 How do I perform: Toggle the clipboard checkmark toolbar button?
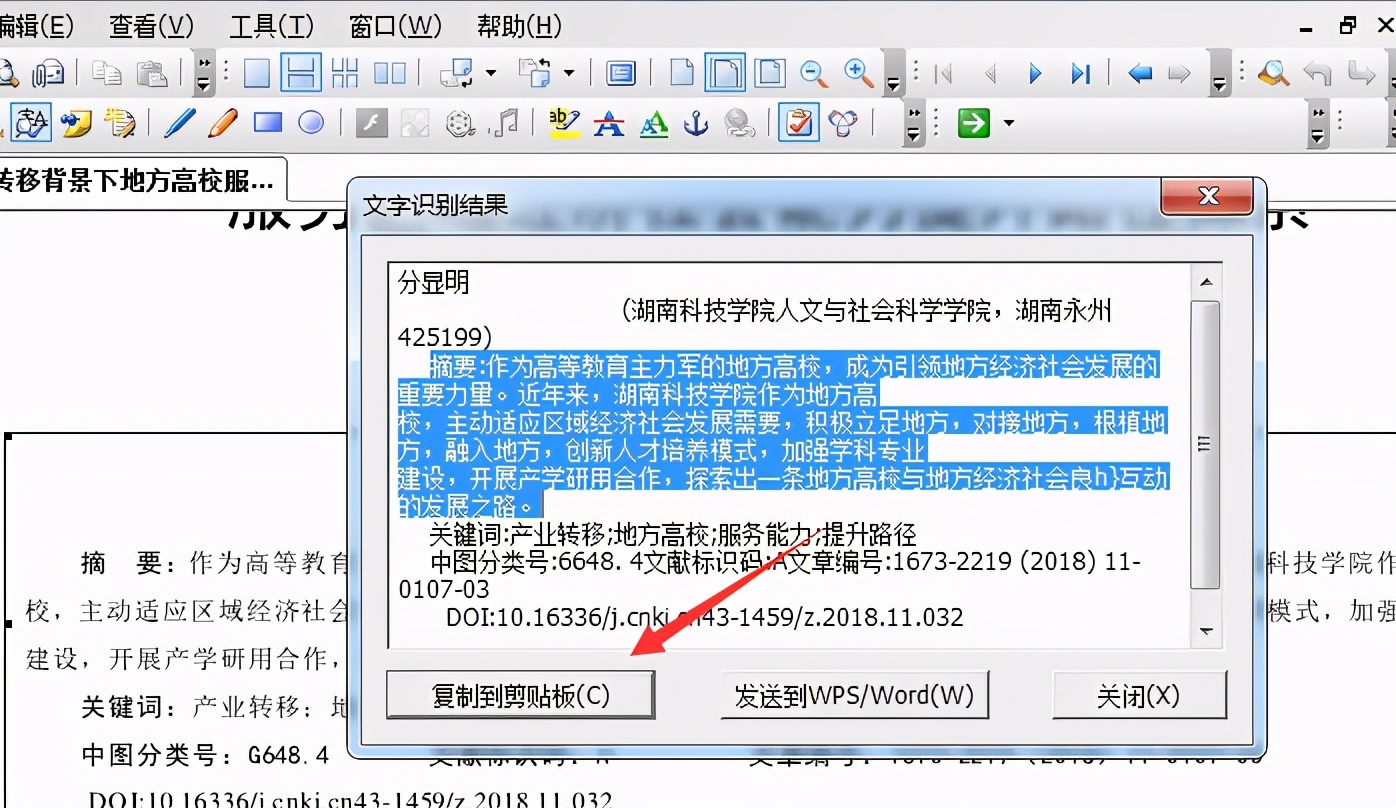tap(799, 123)
